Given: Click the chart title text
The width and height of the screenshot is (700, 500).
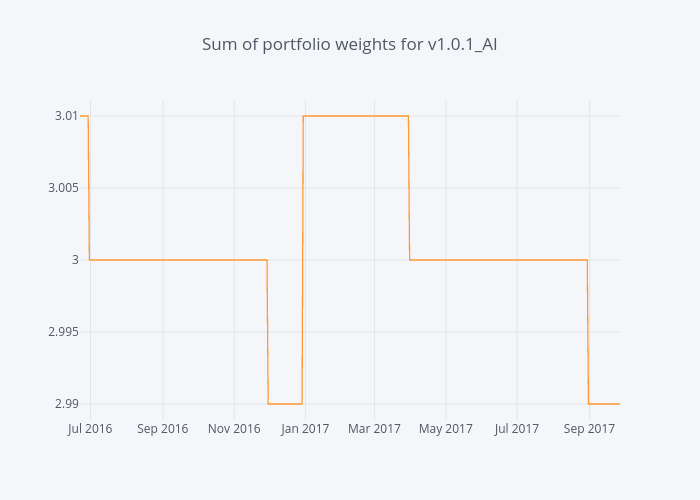Looking at the screenshot, I should pyautogui.click(x=350, y=44).
